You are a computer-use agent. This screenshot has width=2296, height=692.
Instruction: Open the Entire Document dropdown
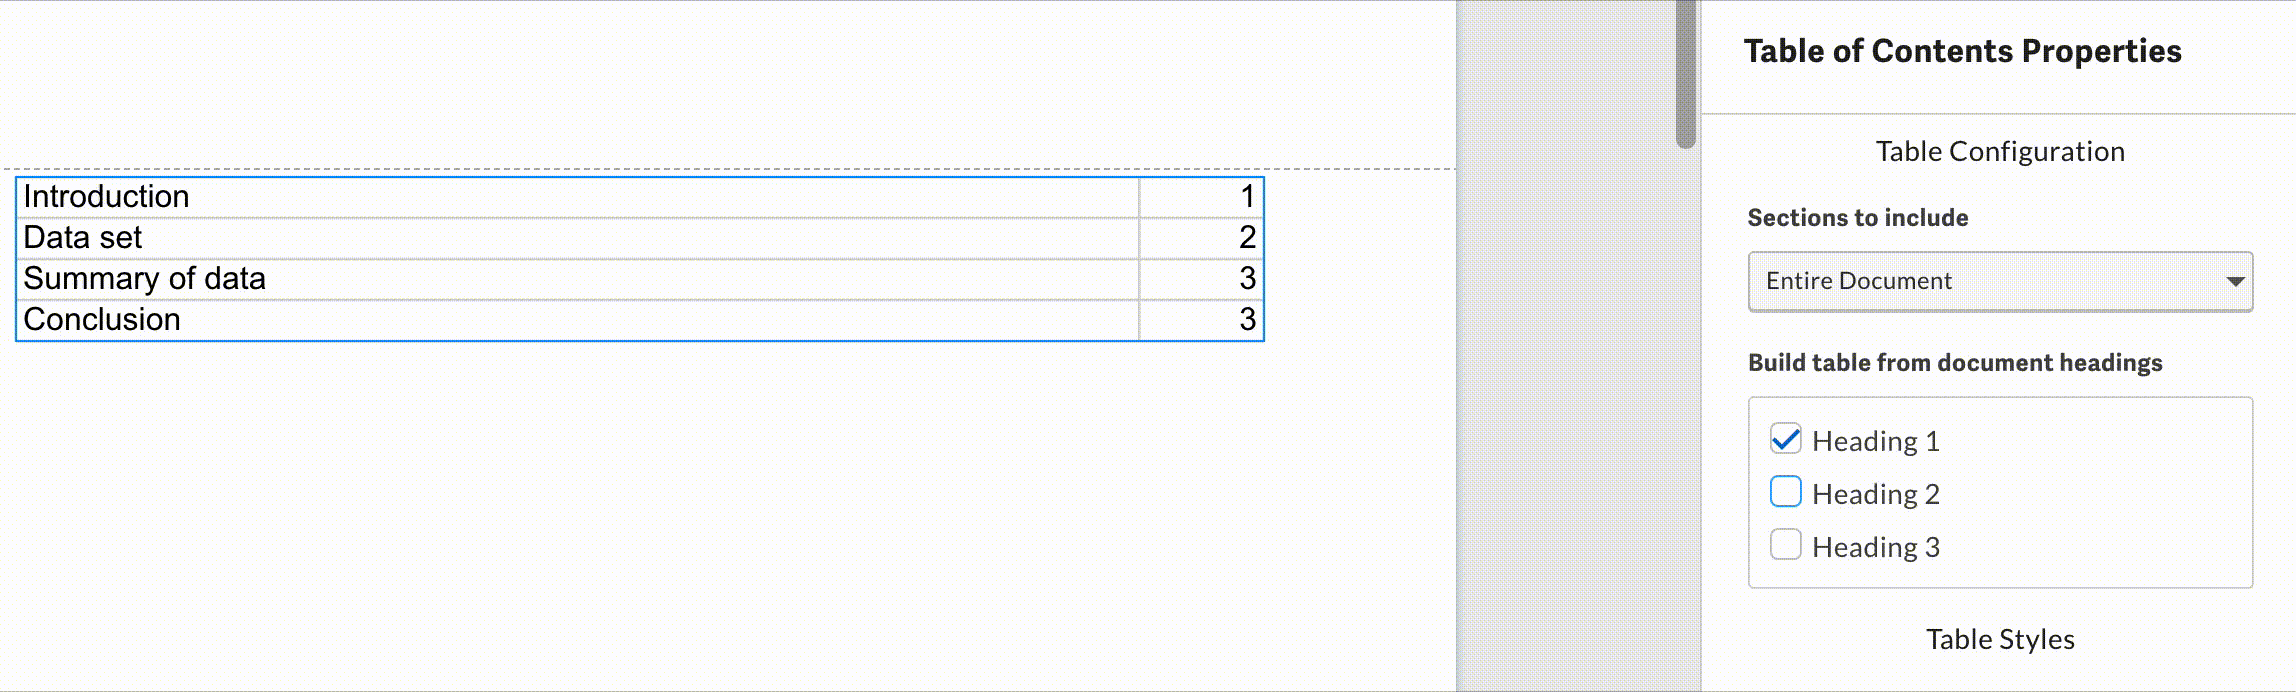click(1998, 281)
